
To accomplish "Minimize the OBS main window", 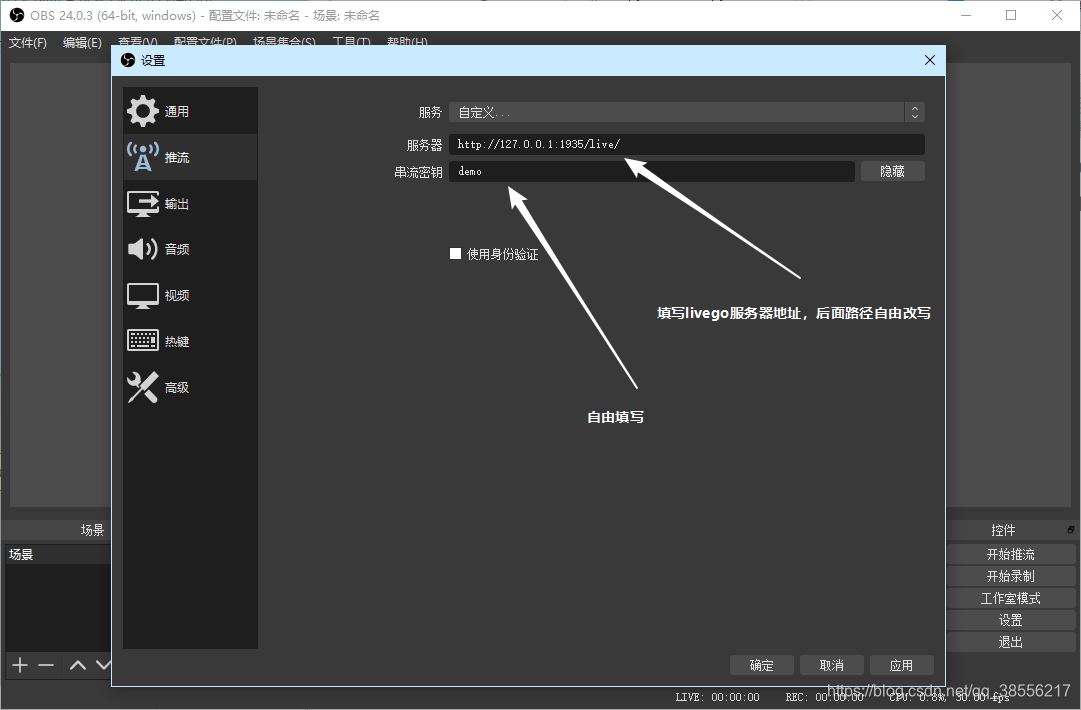I will pyautogui.click(x=966, y=15).
